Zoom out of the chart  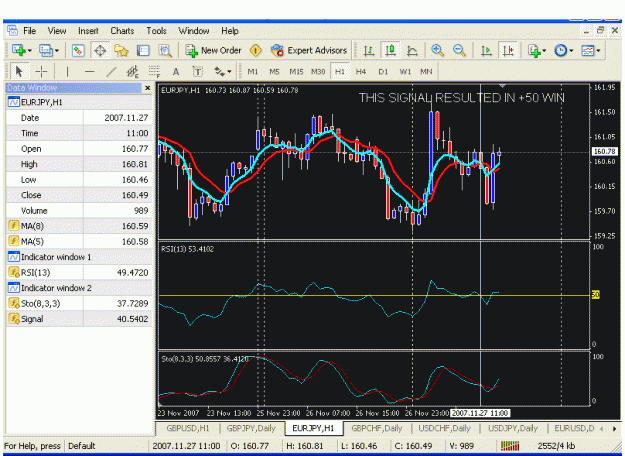pos(459,51)
